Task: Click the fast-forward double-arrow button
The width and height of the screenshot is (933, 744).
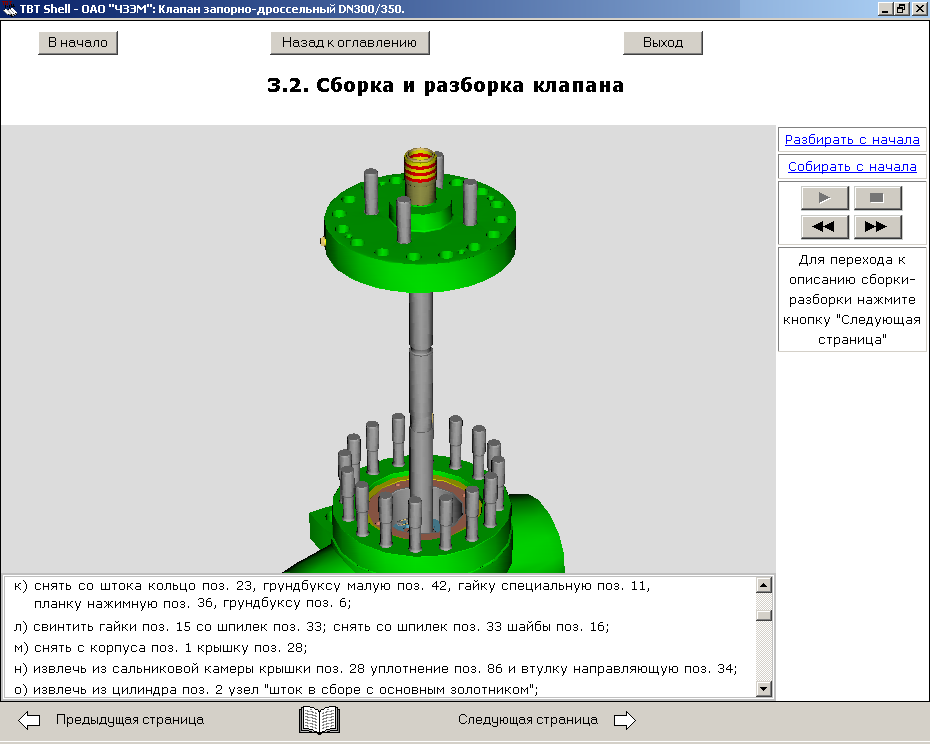Action: (877, 227)
